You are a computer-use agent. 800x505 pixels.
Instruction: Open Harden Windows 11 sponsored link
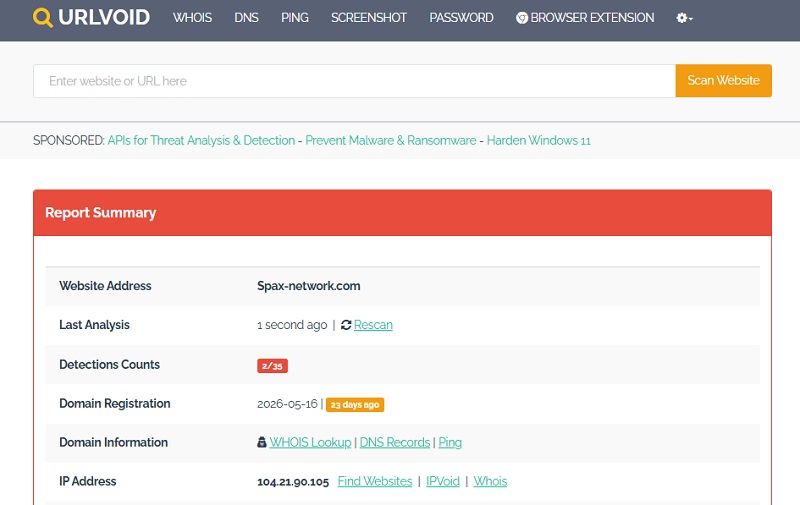tap(539, 140)
